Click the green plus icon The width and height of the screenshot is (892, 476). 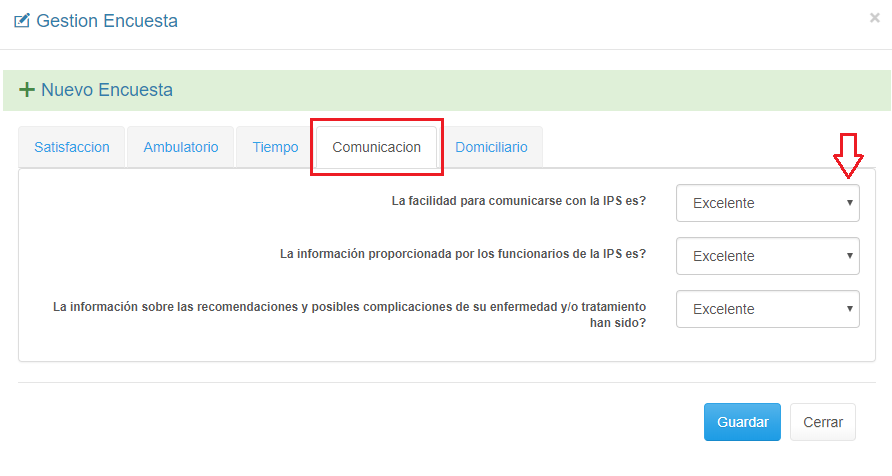(27, 90)
